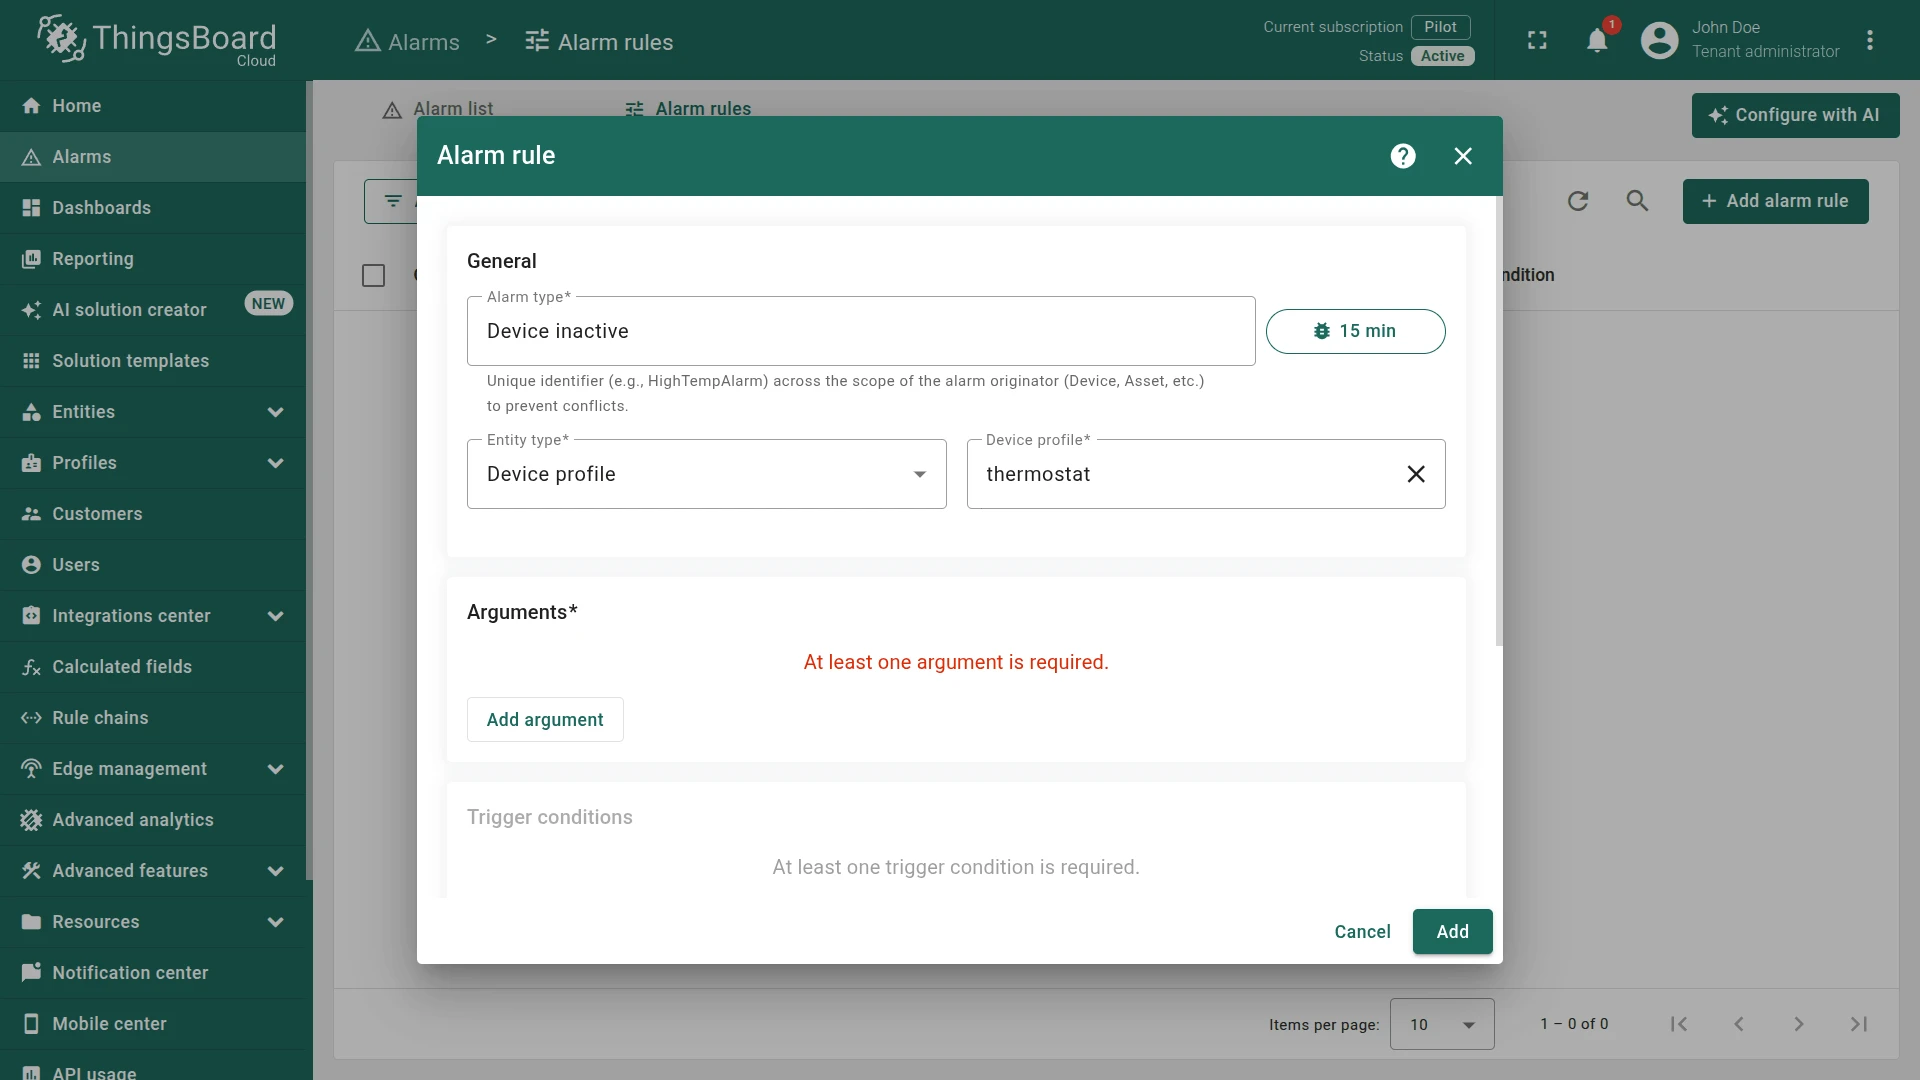Viewport: 1920px width, 1080px height.
Task: Open Rule chains
Action: [153, 718]
